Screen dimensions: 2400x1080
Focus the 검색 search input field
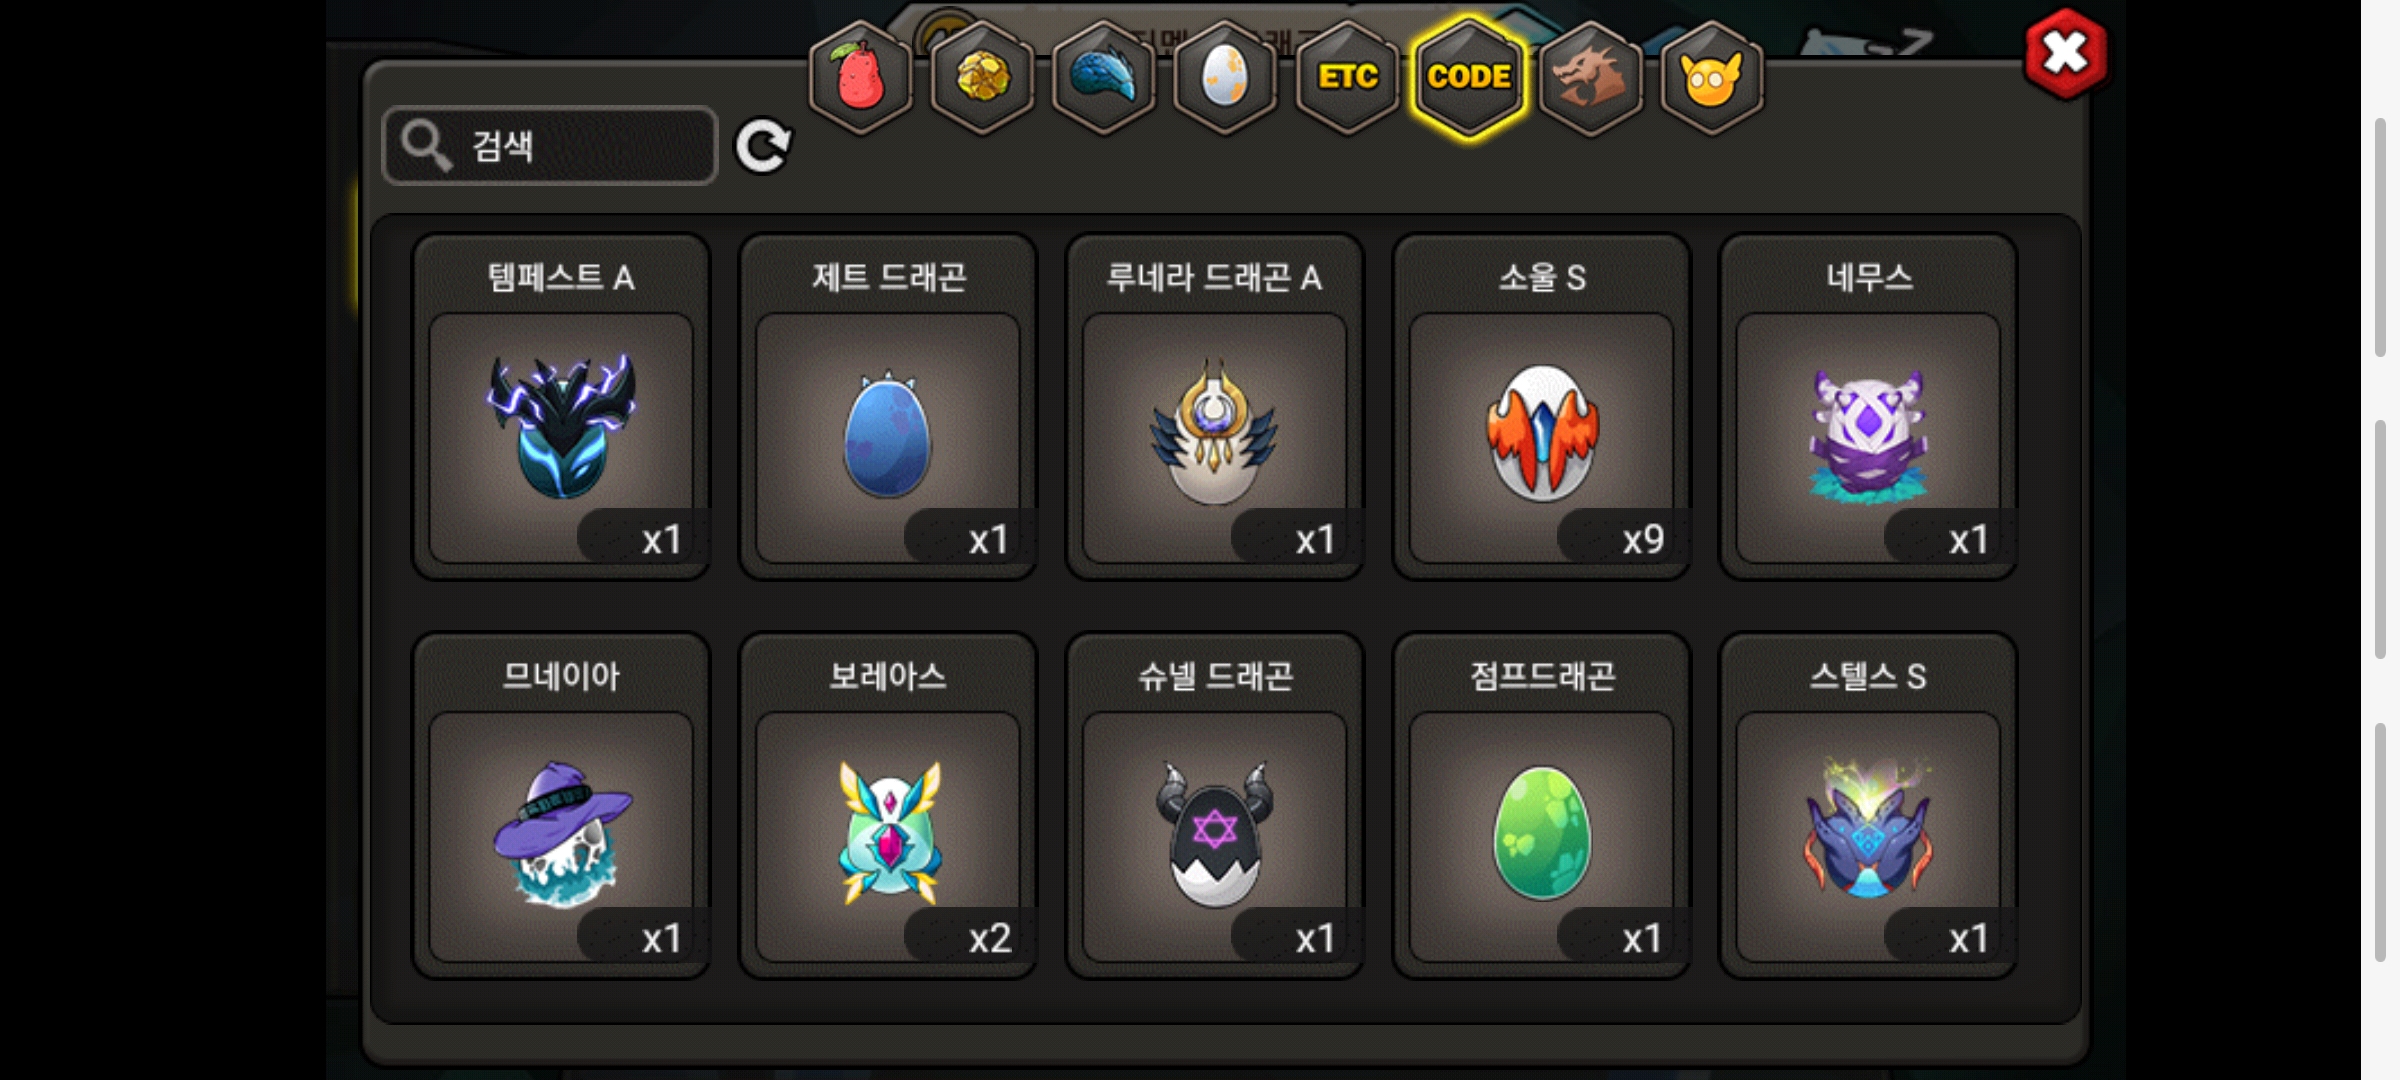click(550, 146)
